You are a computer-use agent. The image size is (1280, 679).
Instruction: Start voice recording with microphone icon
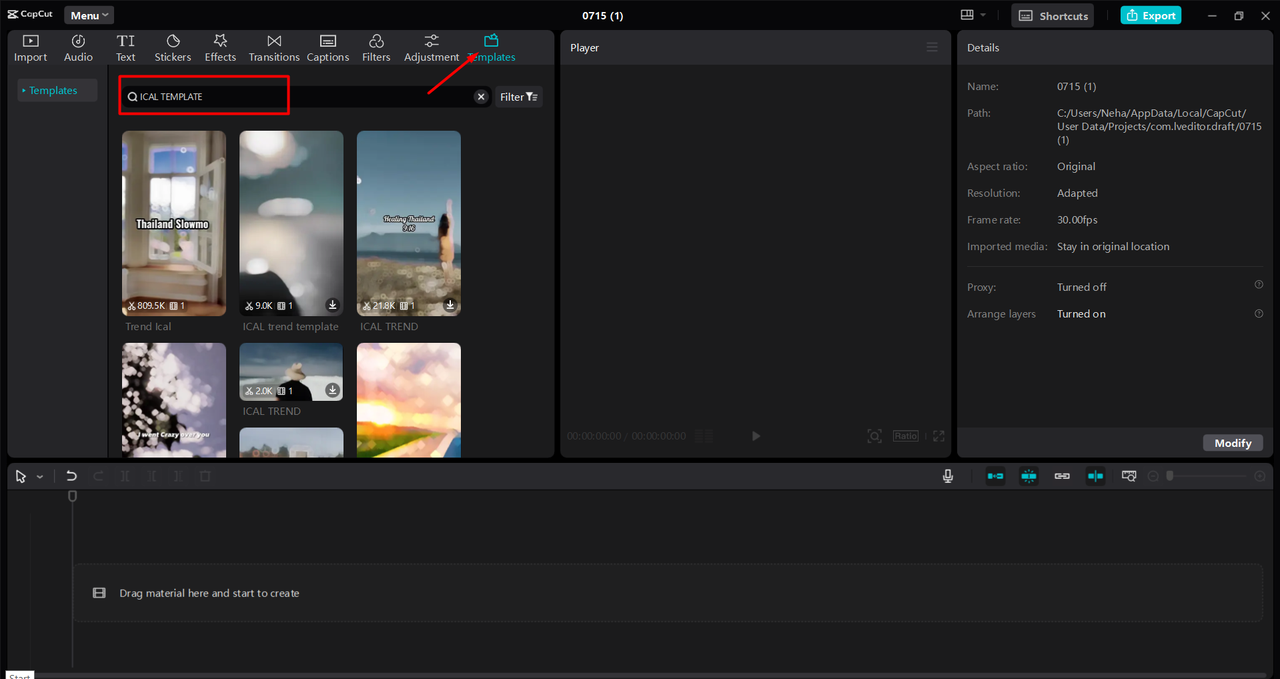pyautogui.click(x=948, y=476)
